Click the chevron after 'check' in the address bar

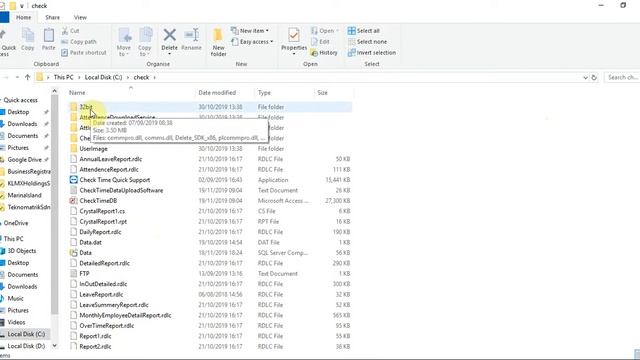tap(155, 77)
